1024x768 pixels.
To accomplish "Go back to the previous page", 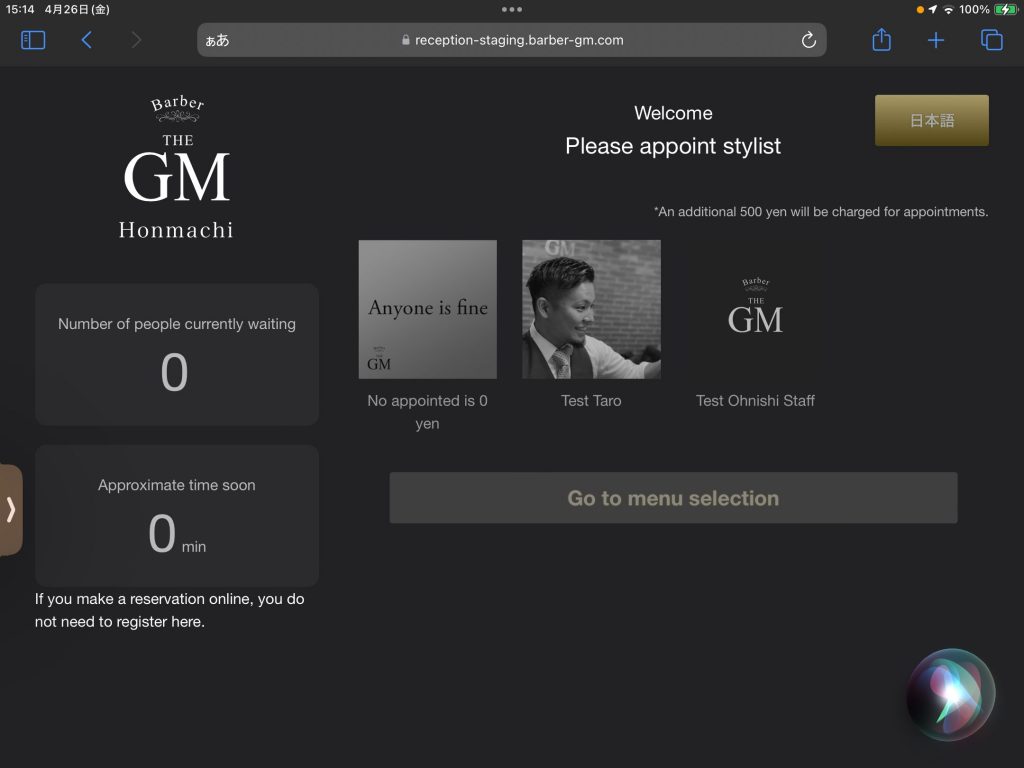I will pos(87,40).
